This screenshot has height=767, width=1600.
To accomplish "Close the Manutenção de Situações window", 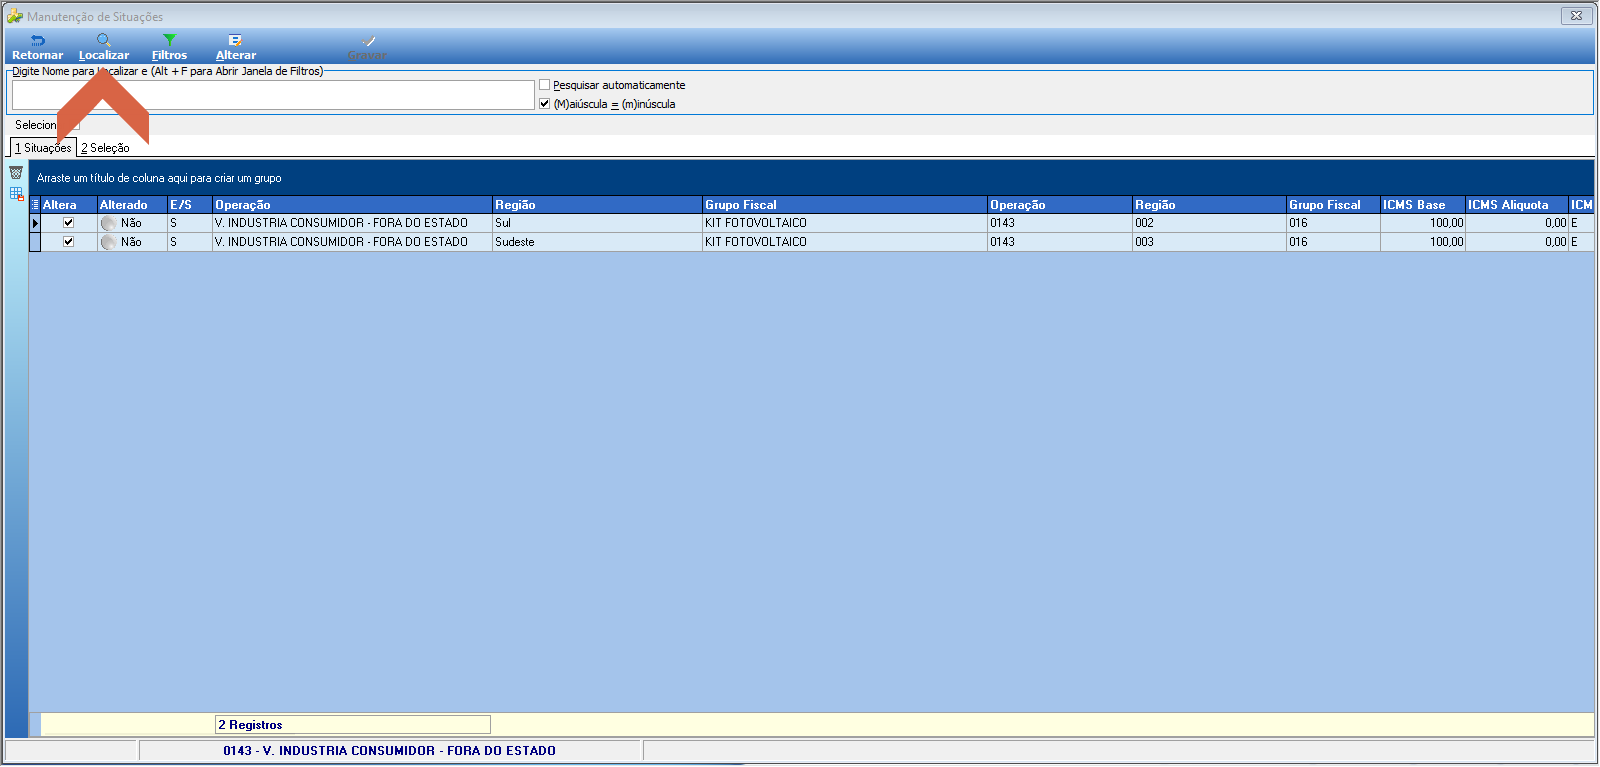I will tap(1576, 15).
